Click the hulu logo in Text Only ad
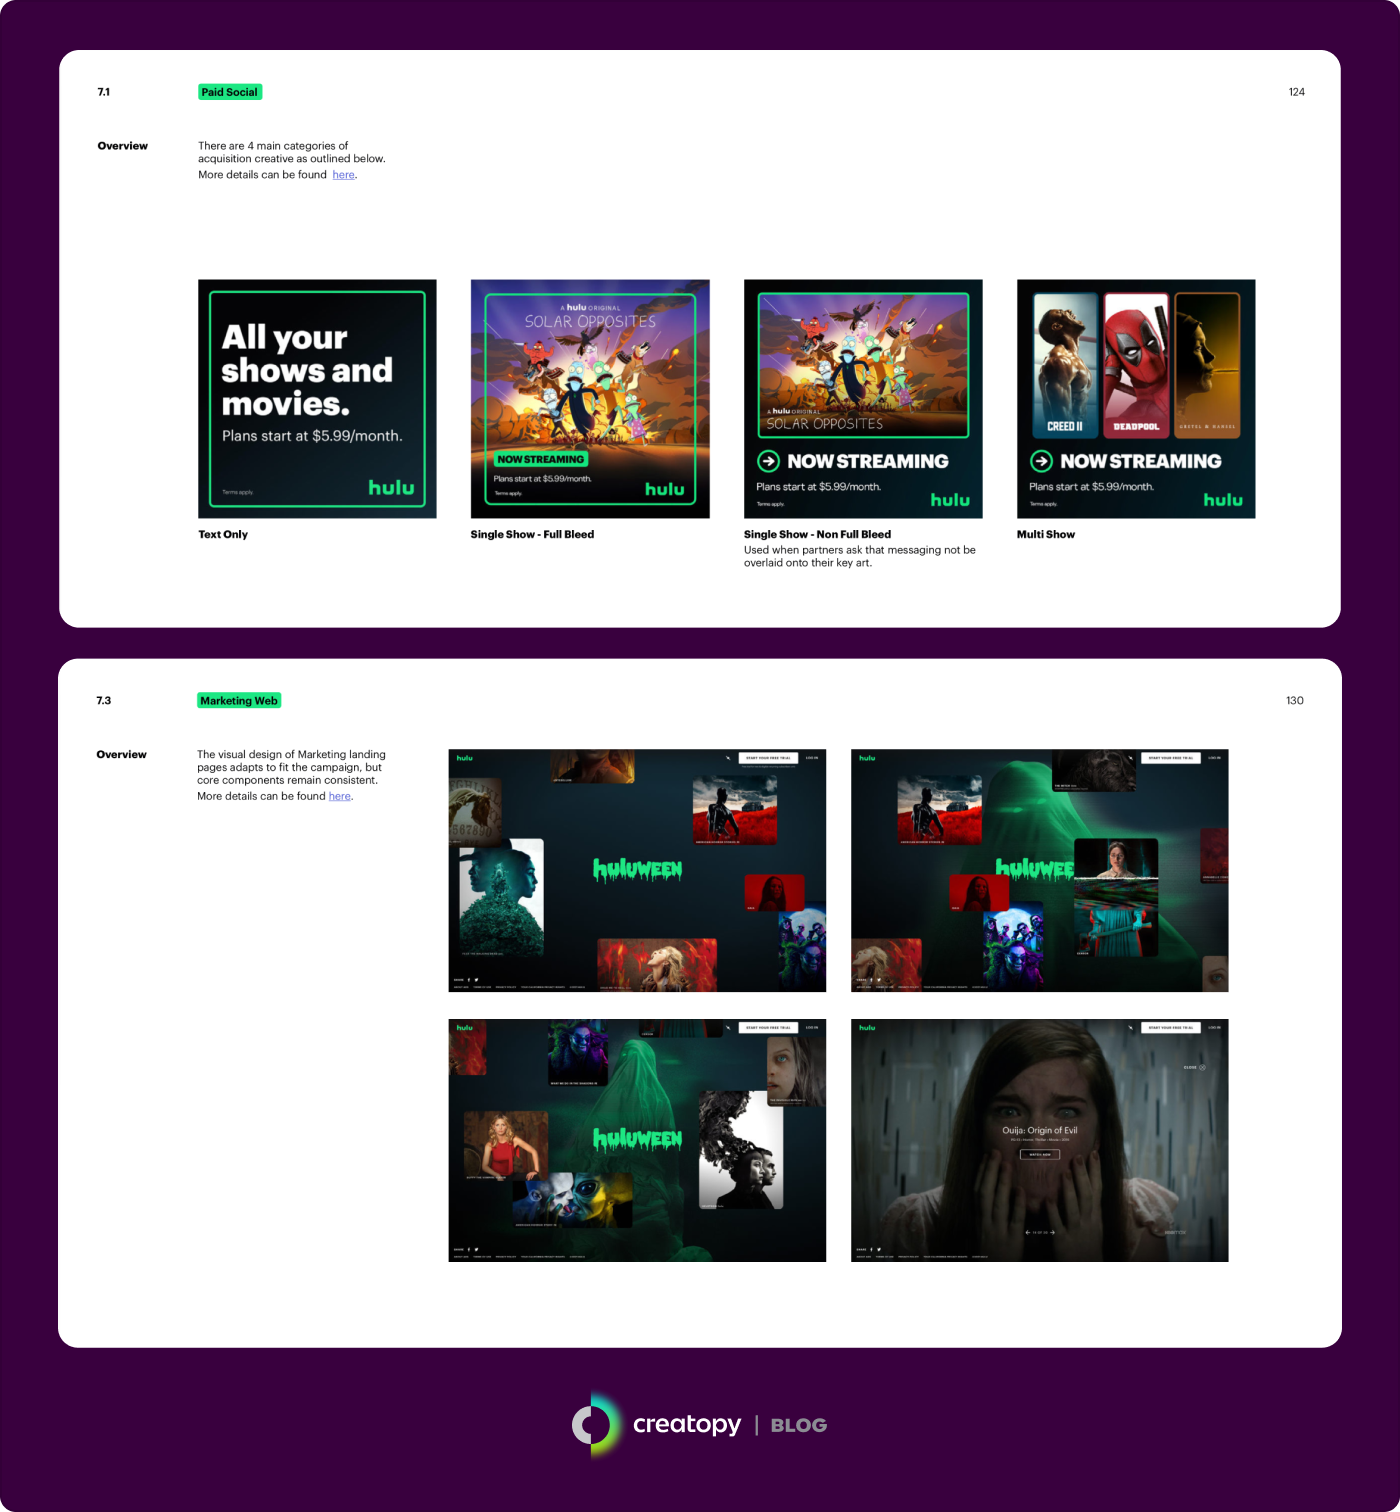1400x1512 pixels. (x=391, y=487)
